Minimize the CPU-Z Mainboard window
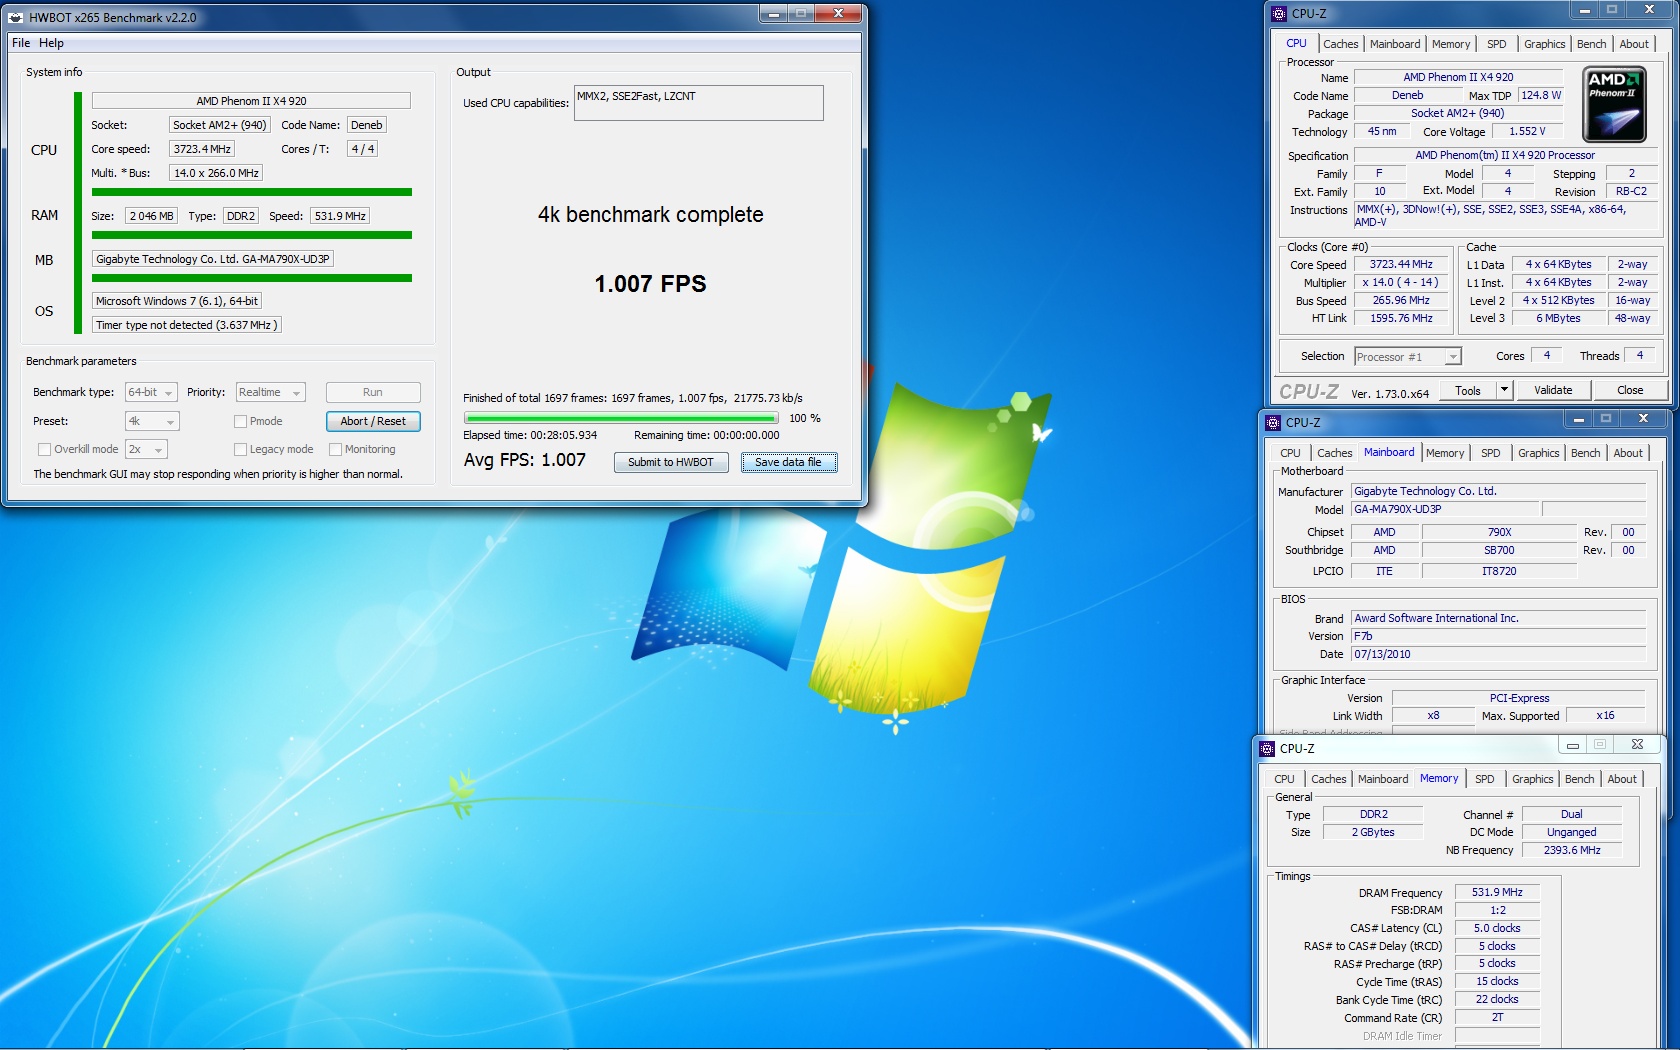 (x=1578, y=419)
